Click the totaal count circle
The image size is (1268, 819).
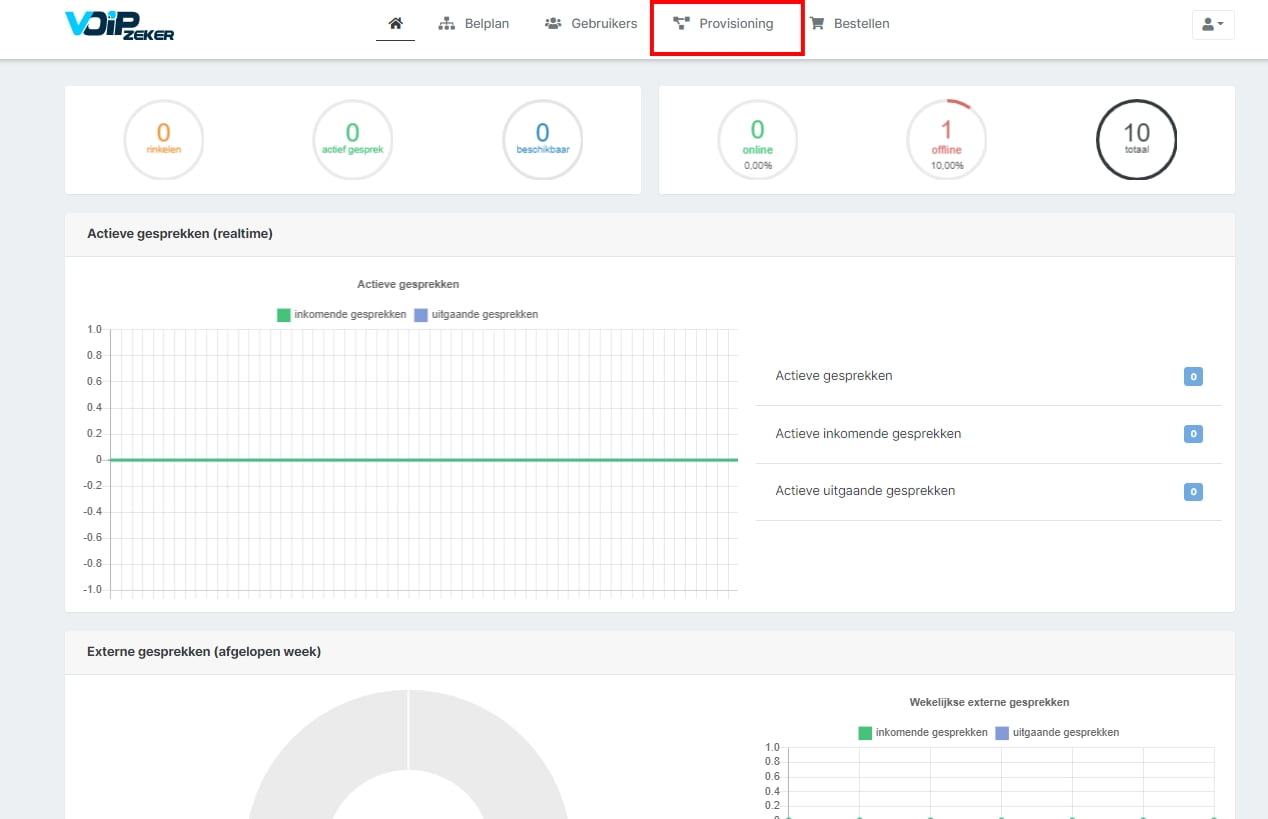pos(1136,139)
